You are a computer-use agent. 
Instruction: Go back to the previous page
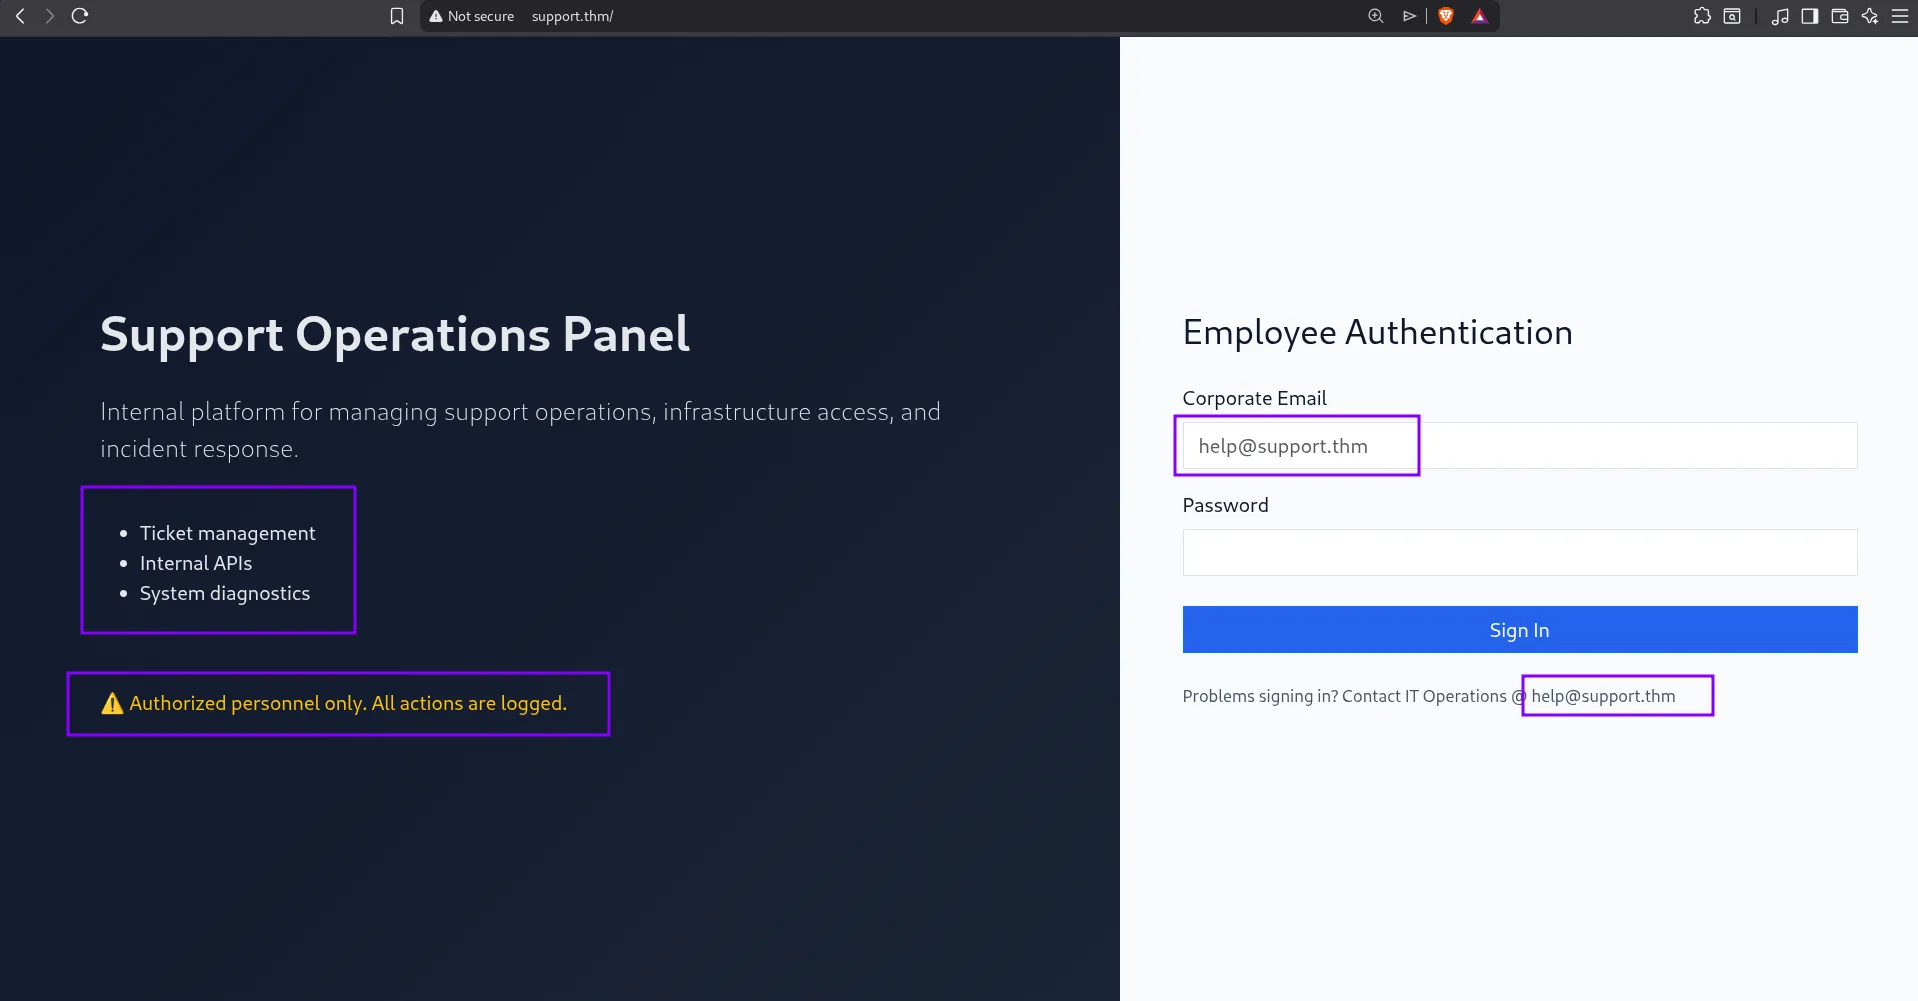(x=20, y=16)
